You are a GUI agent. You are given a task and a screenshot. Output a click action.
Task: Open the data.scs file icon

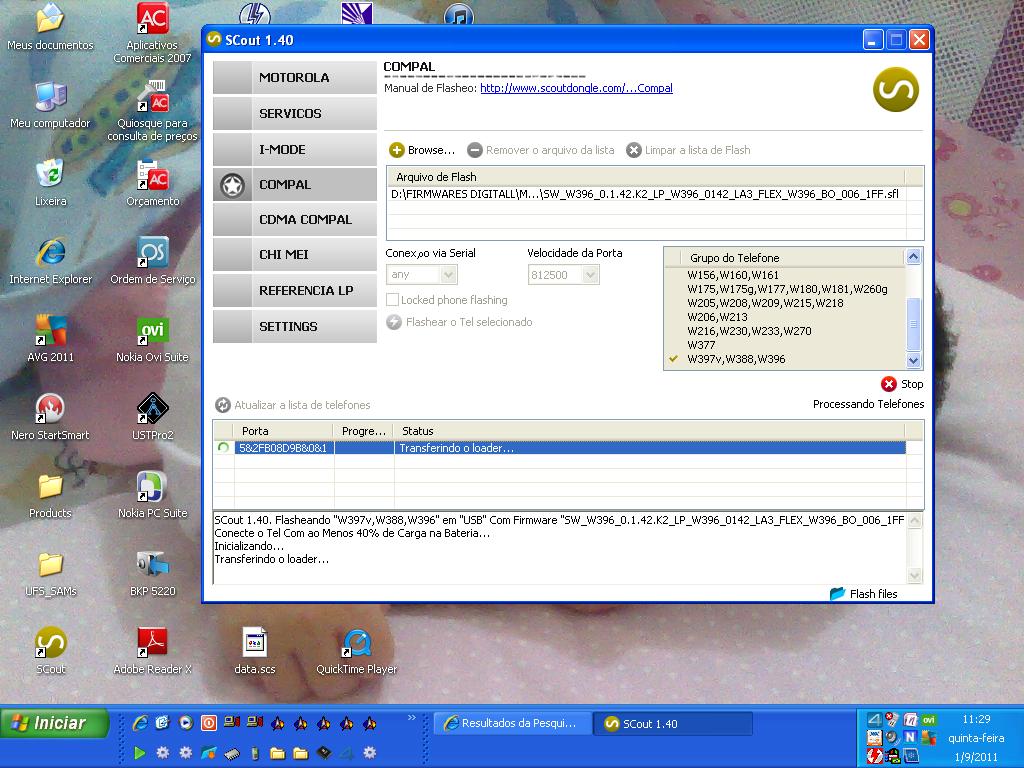click(x=255, y=650)
